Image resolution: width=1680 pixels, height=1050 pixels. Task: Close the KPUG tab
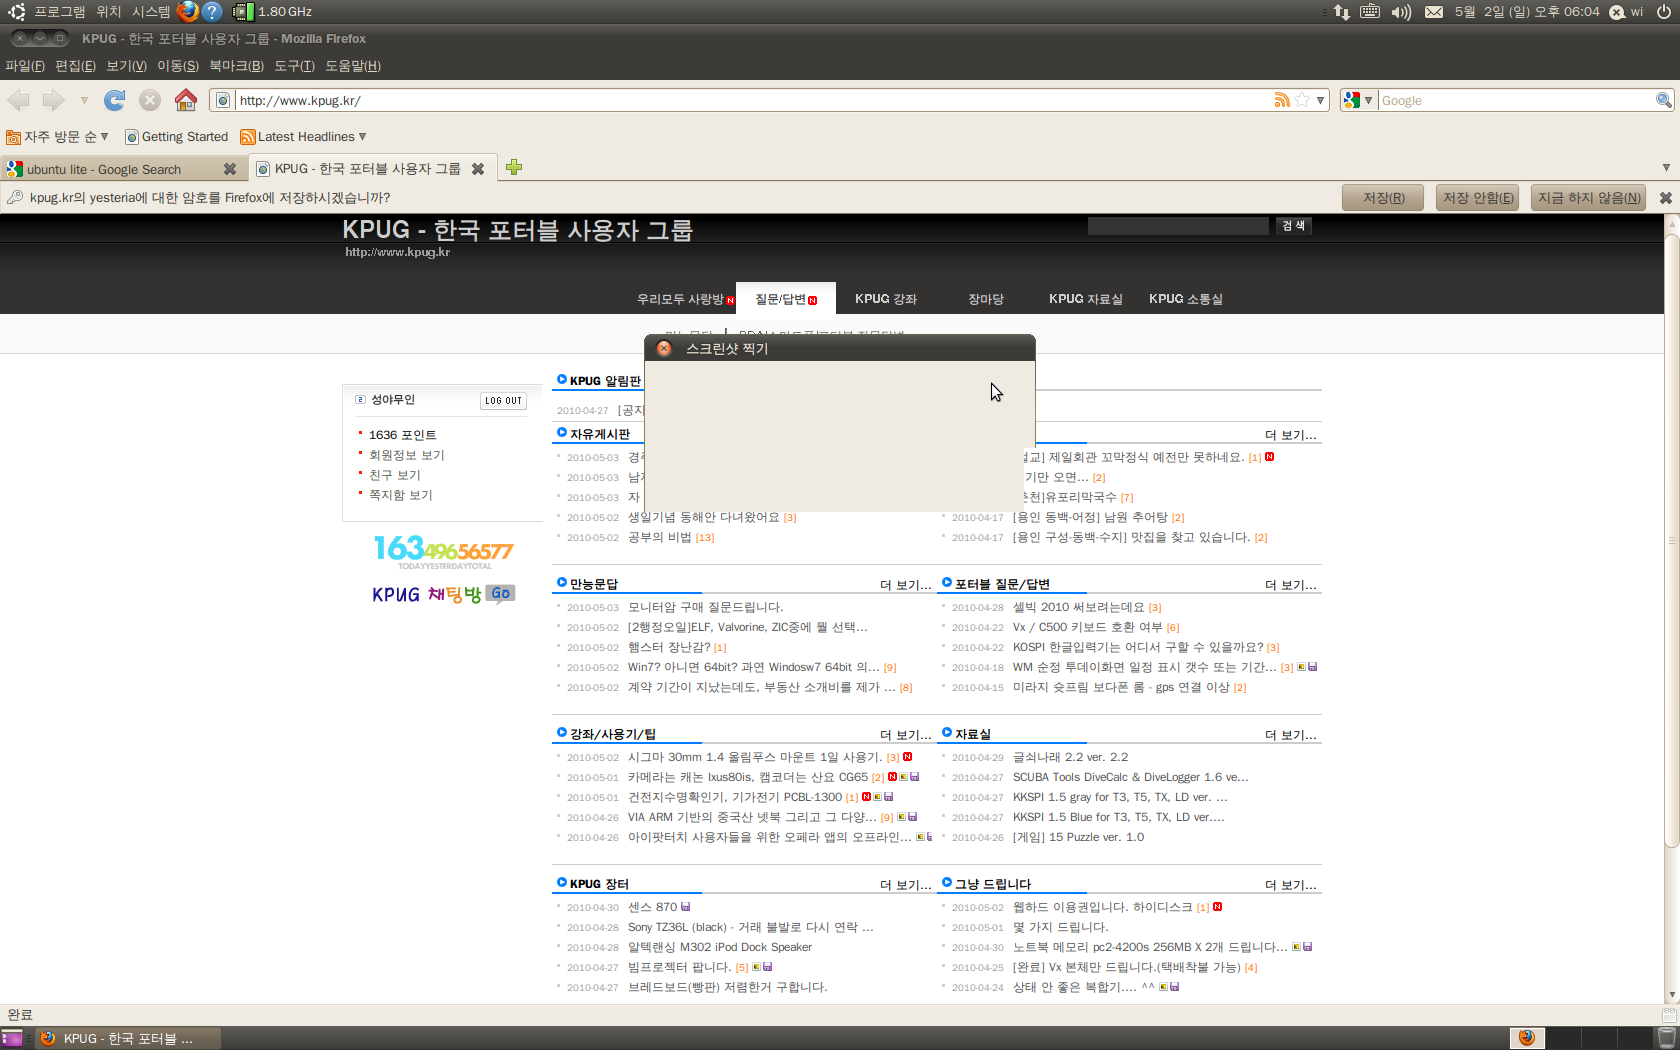478,169
